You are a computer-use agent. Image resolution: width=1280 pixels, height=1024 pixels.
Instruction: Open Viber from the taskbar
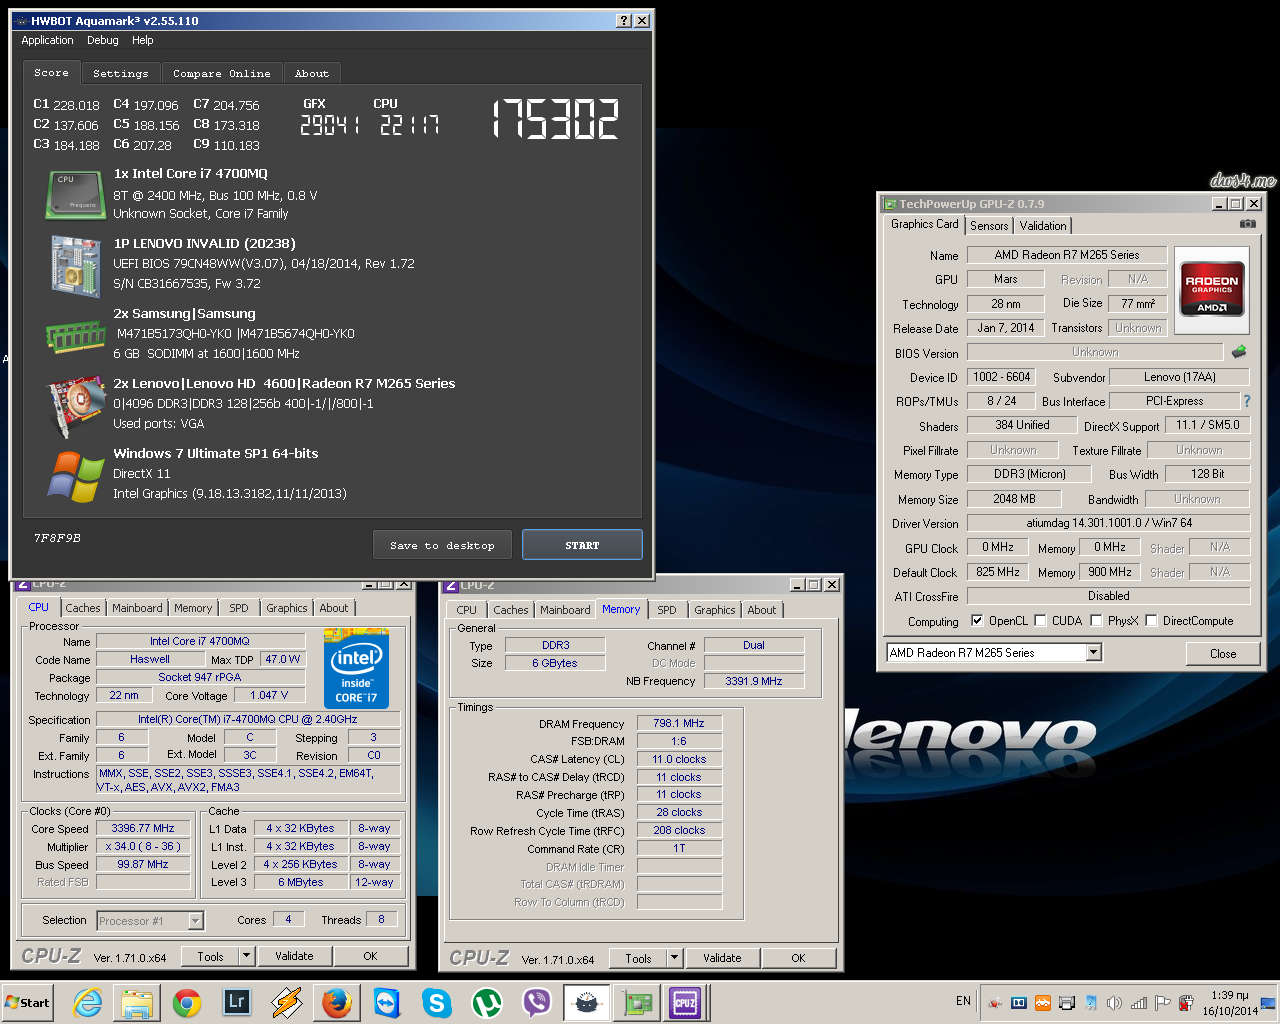coord(537,1002)
